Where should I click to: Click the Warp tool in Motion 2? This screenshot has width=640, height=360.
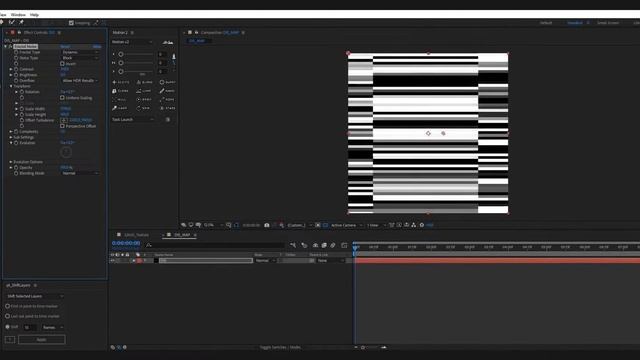120,108
